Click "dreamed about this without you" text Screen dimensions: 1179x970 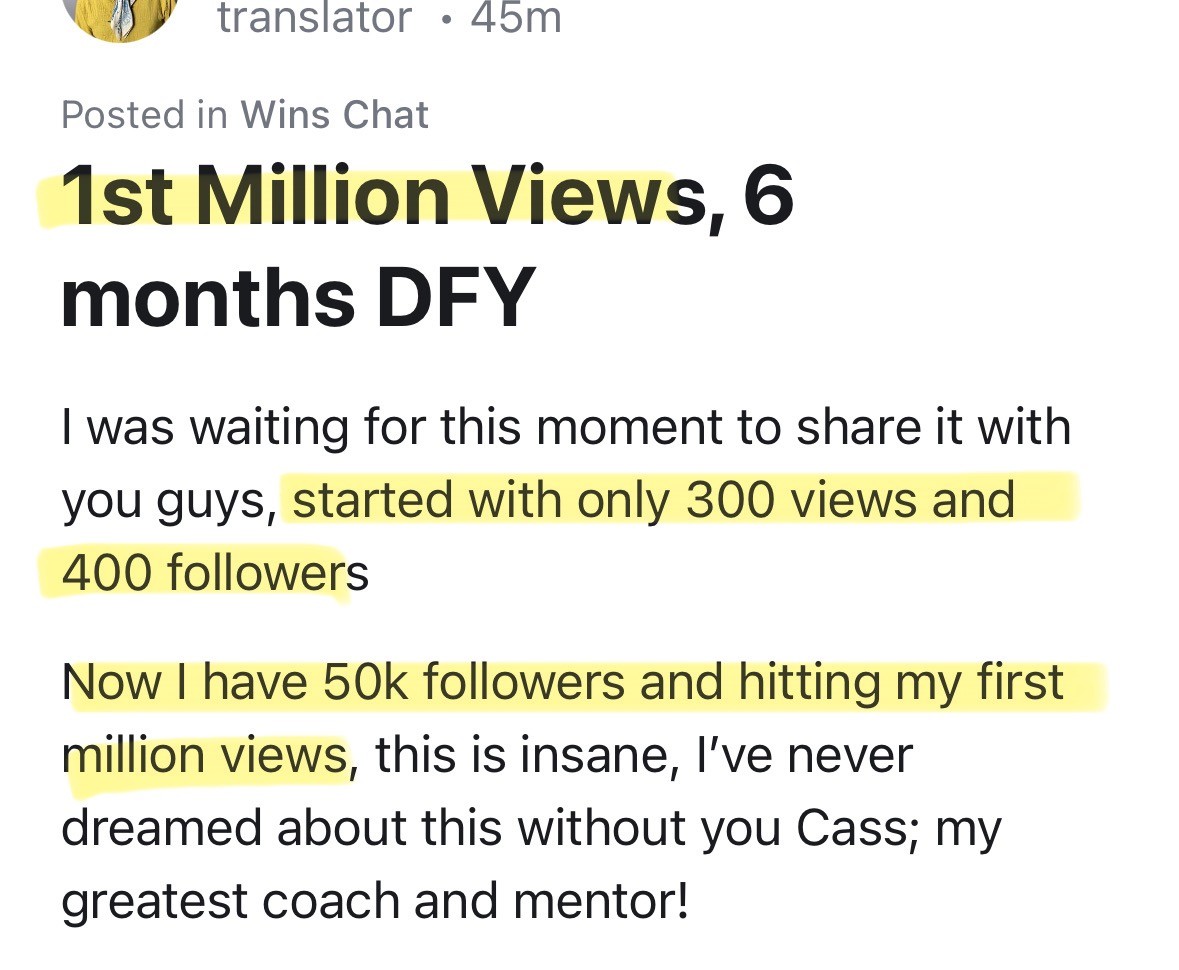pyautogui.click(x=421, y=828)
